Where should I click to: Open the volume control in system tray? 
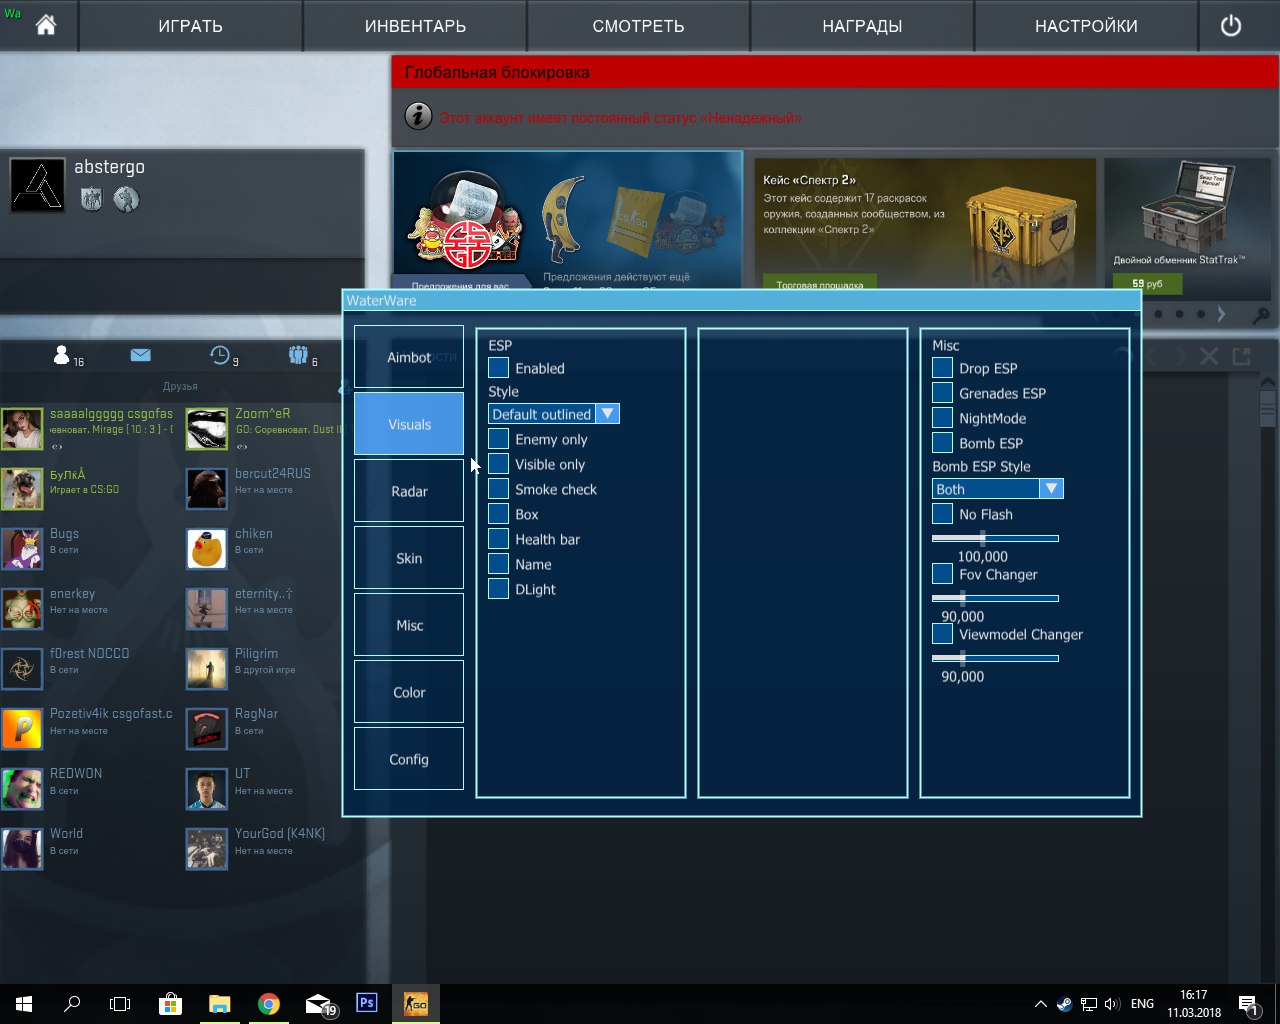point(1112,1004)
